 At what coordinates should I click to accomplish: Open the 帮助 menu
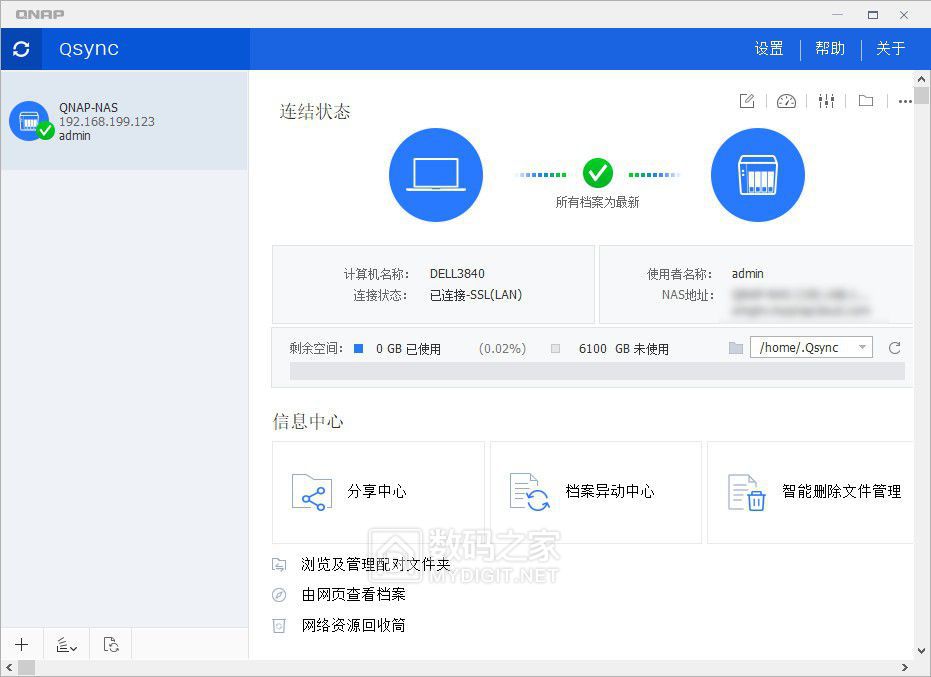pyautogui.click(x=830, y=48)
